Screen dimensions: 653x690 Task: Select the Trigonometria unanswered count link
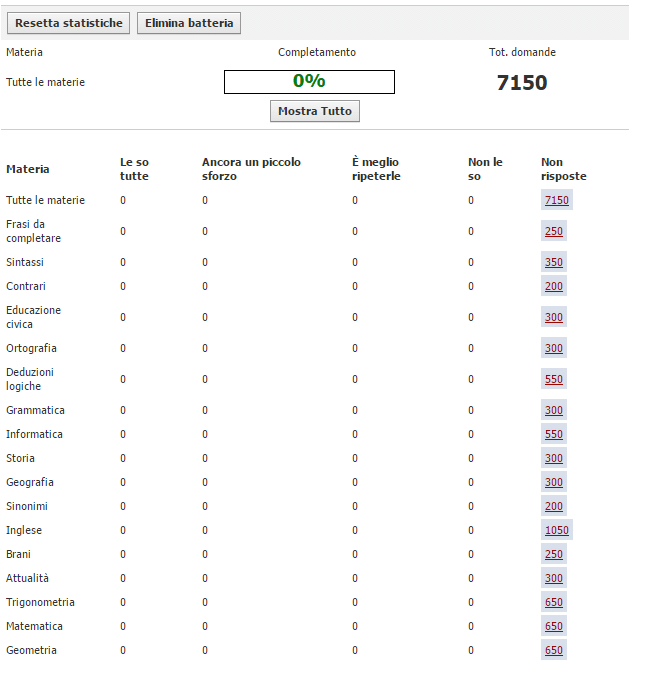(554, 602)
